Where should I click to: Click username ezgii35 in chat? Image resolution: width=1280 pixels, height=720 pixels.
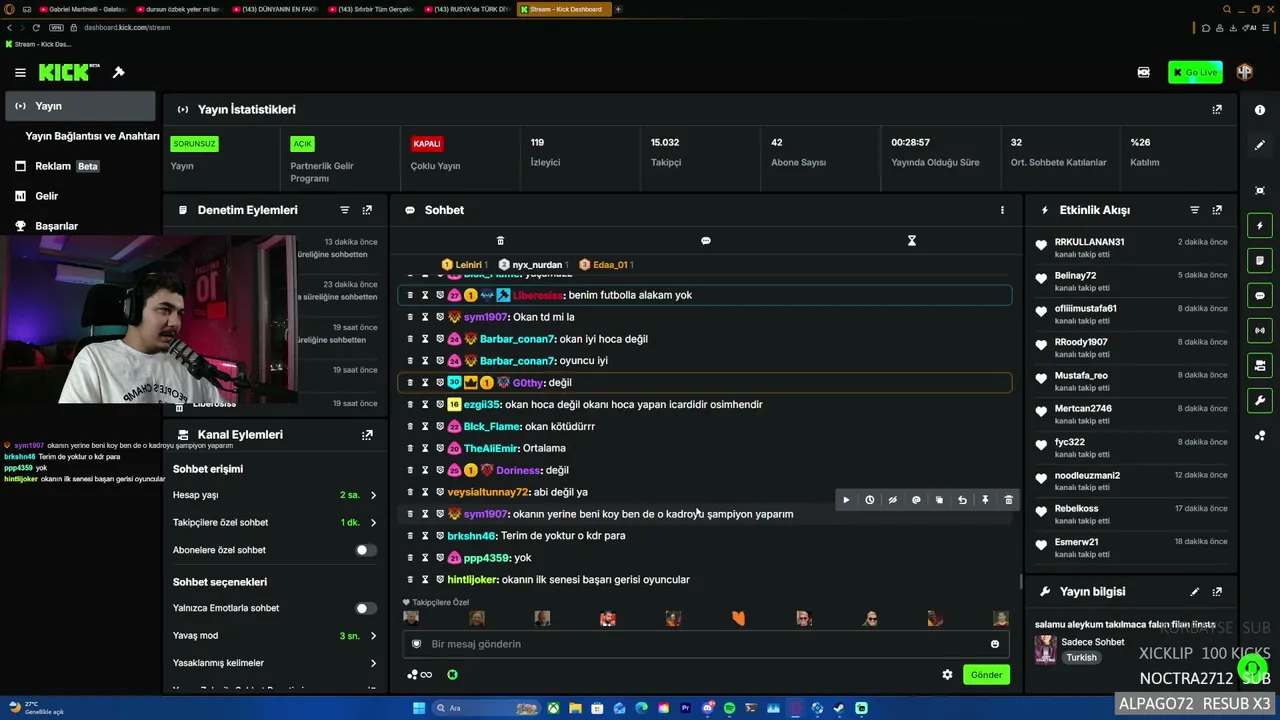pyautogui.click(x=481, y=405)
